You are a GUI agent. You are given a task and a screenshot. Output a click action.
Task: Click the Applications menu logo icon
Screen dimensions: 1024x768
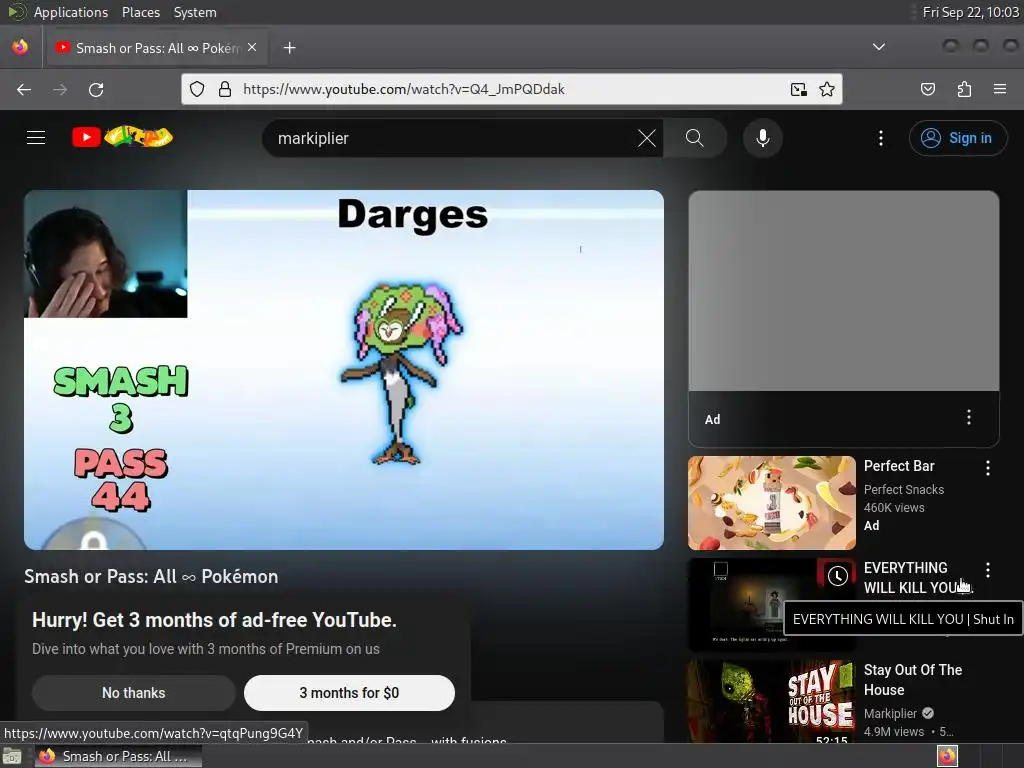[16, 12]
